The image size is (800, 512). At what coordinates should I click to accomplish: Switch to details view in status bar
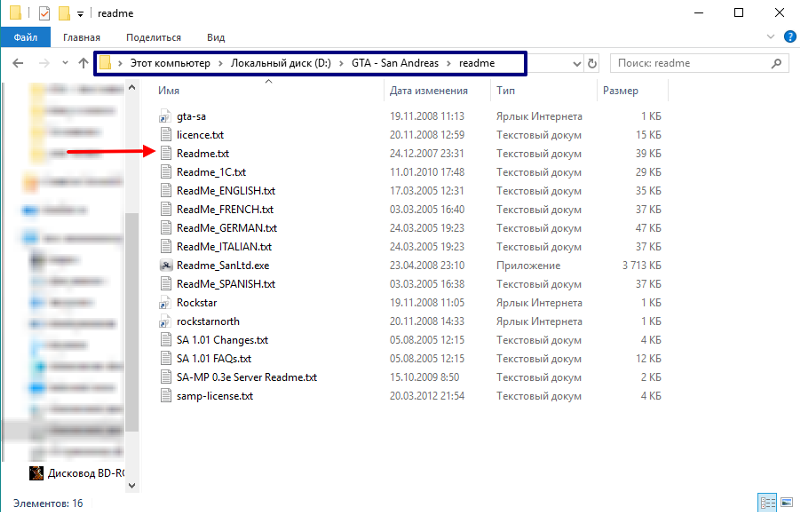pos(767,502)
